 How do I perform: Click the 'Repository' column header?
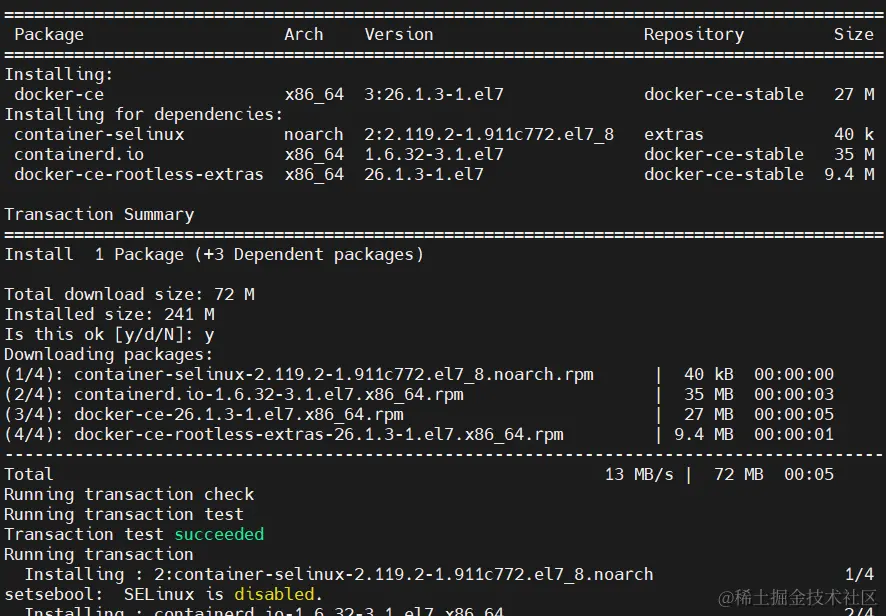point(694,34)
